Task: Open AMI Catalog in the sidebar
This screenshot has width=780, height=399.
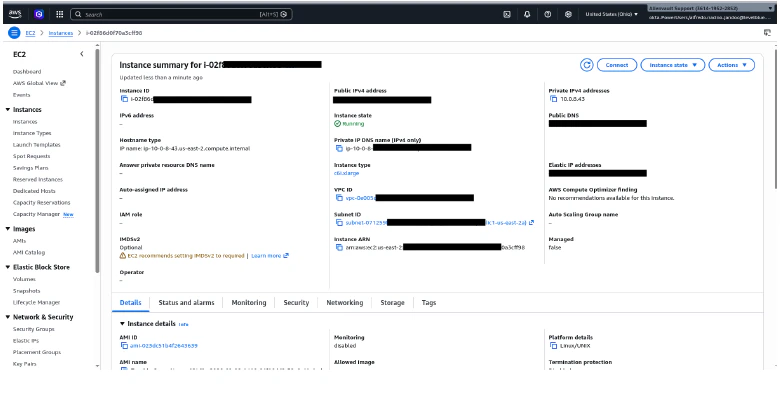Action: pos(29,252)
